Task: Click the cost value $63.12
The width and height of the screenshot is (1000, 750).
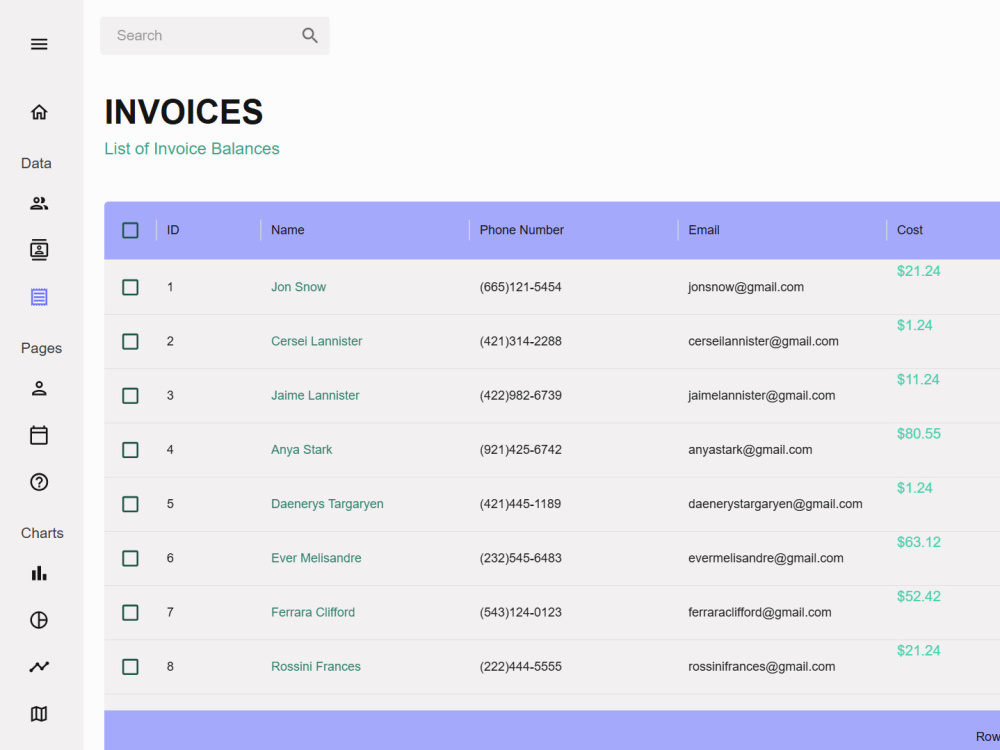Action: pos(918,542)
